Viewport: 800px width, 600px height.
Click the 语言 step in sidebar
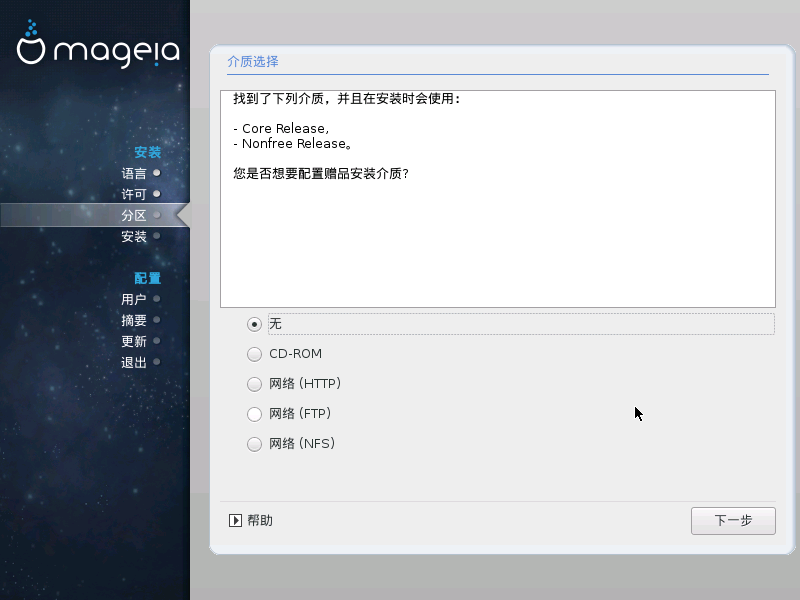click(x=134, y=173)
